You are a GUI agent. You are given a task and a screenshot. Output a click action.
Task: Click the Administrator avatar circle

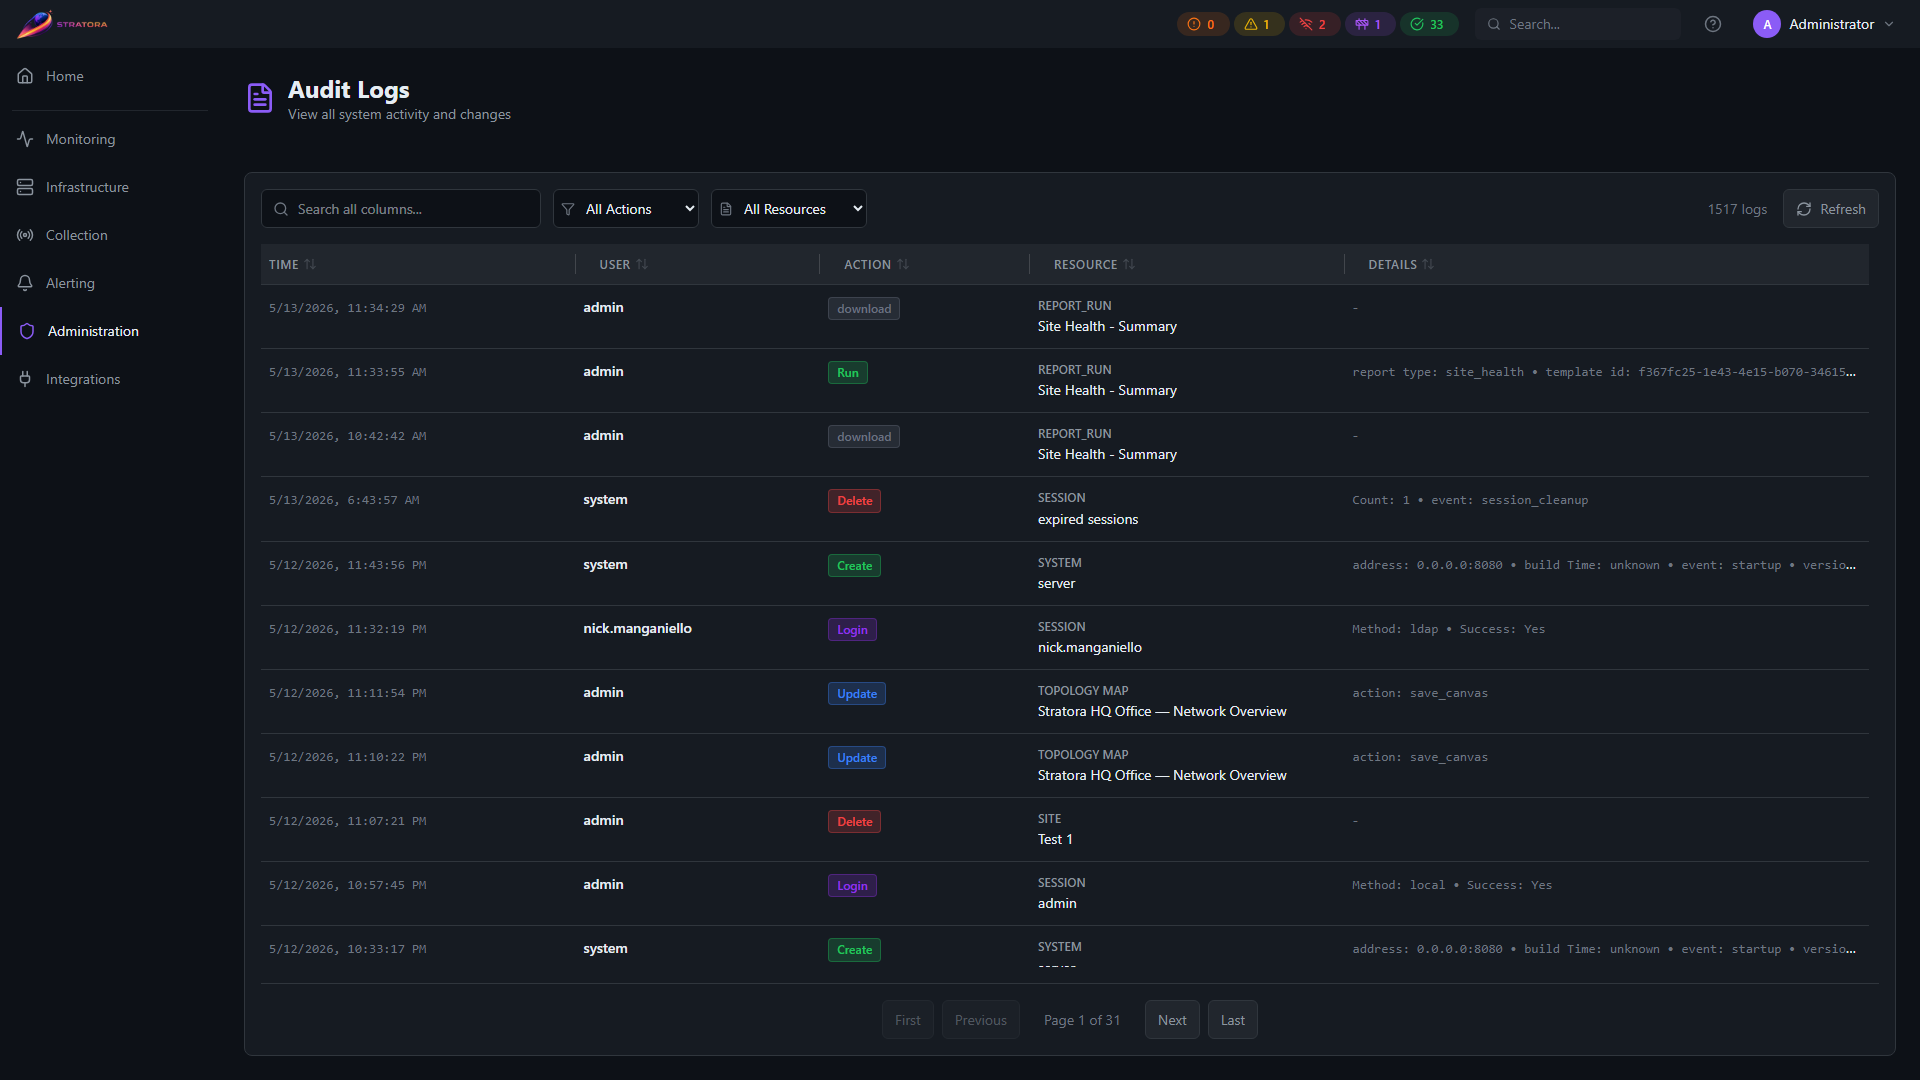tap(1767, 24)
